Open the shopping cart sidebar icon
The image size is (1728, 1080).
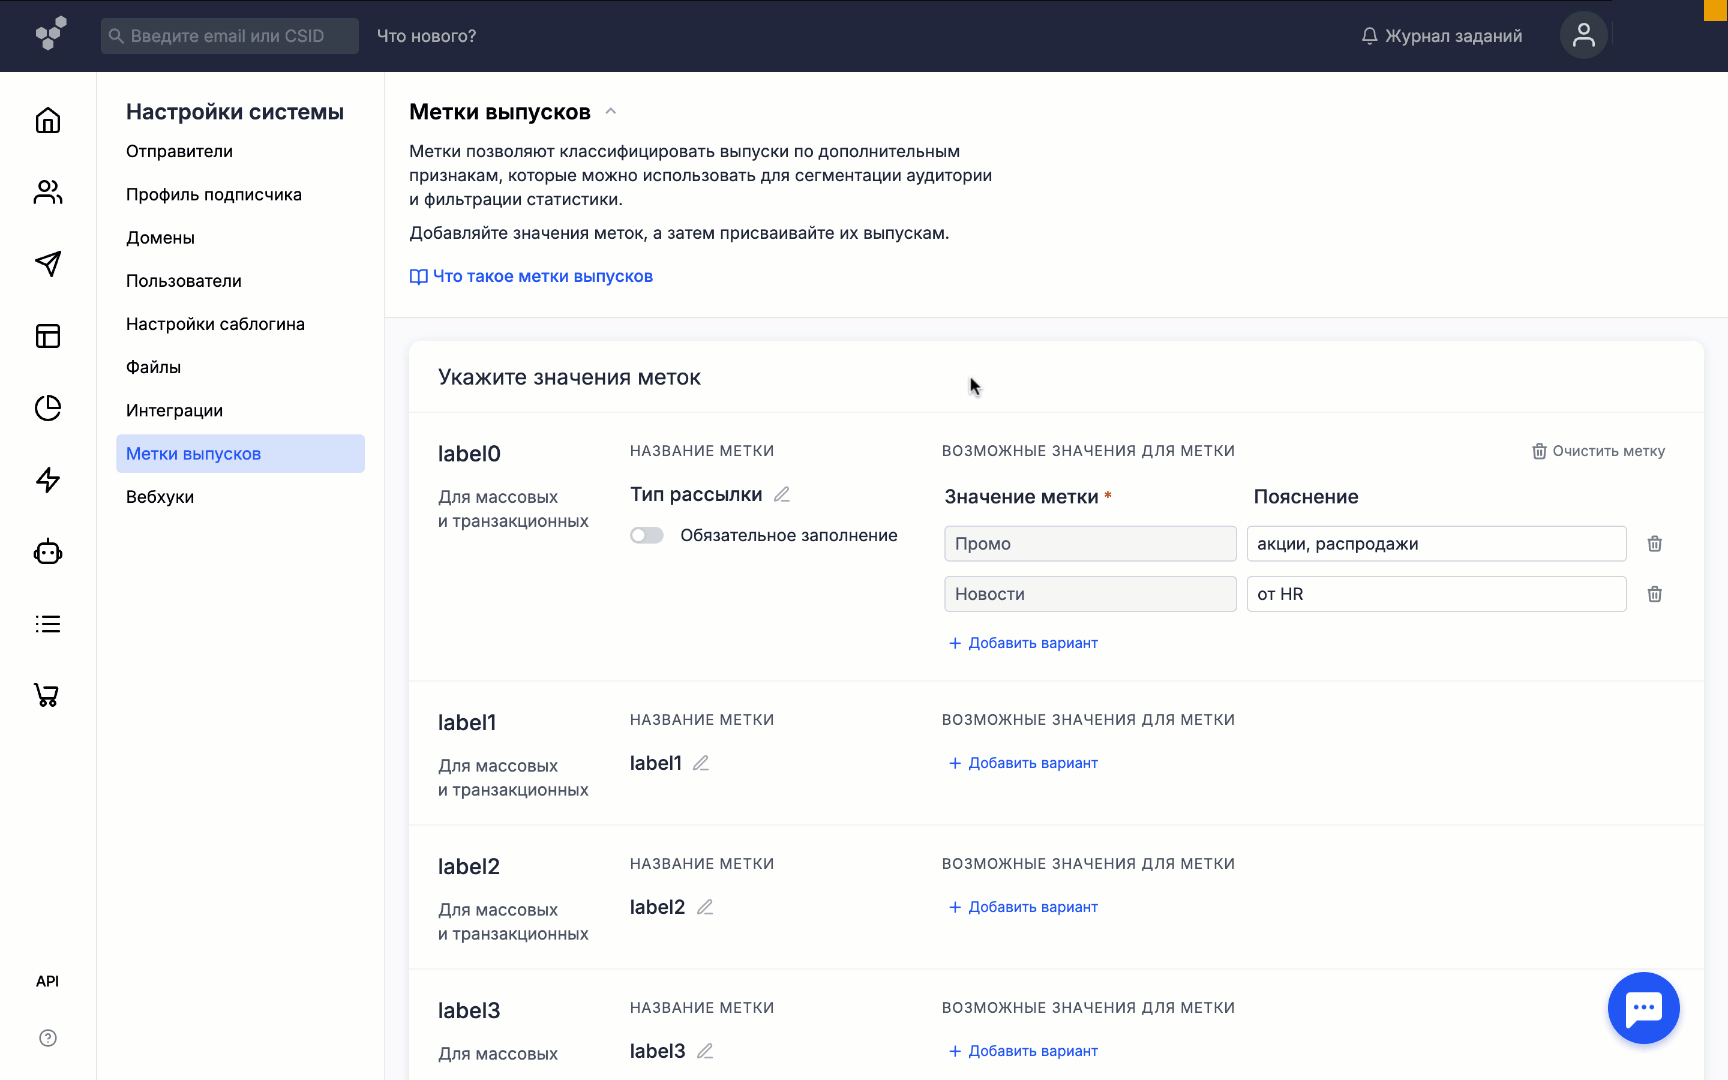(x=48, y=695)
